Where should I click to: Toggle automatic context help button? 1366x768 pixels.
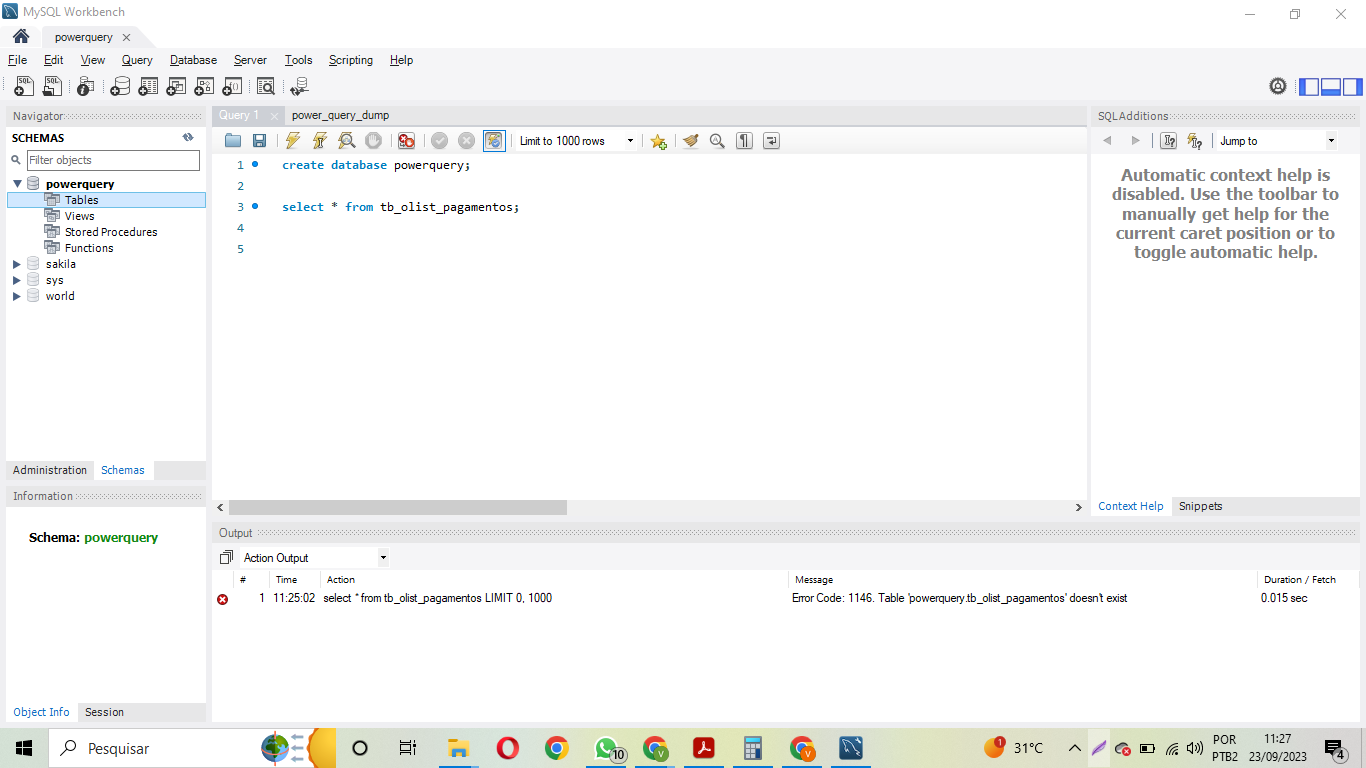coord(1194,141)
